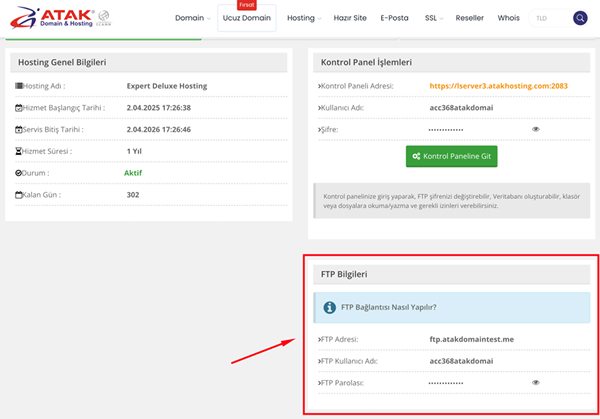Select the start date 2.04.2025 17:26:38
600x419 pixels.
(159, 108)
